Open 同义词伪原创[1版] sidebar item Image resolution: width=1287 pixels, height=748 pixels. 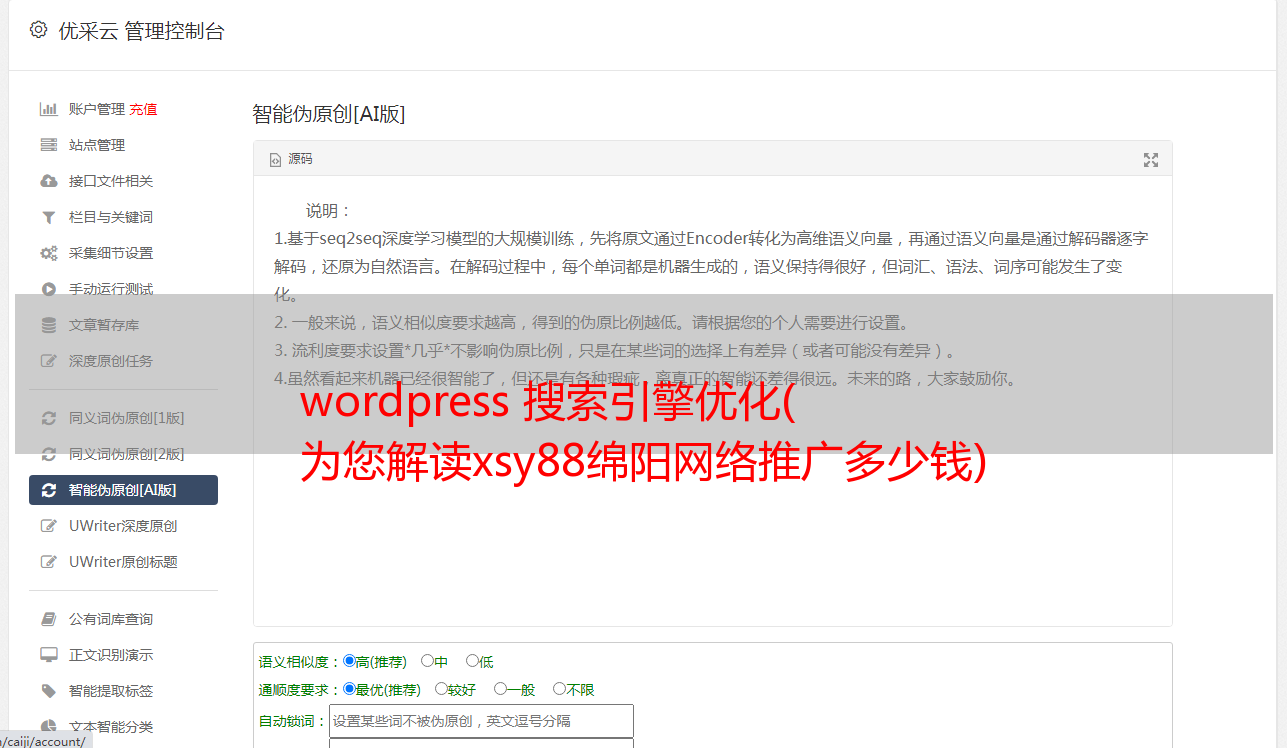tap(126, 418)
